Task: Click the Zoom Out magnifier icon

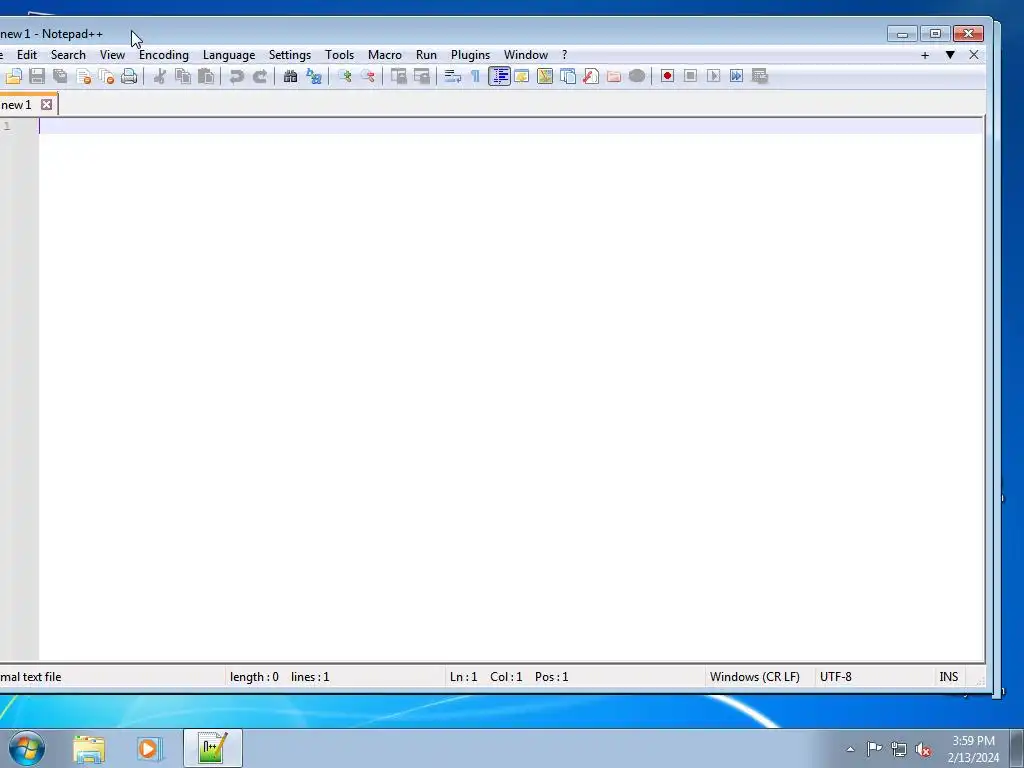Action: pos(368,76)
